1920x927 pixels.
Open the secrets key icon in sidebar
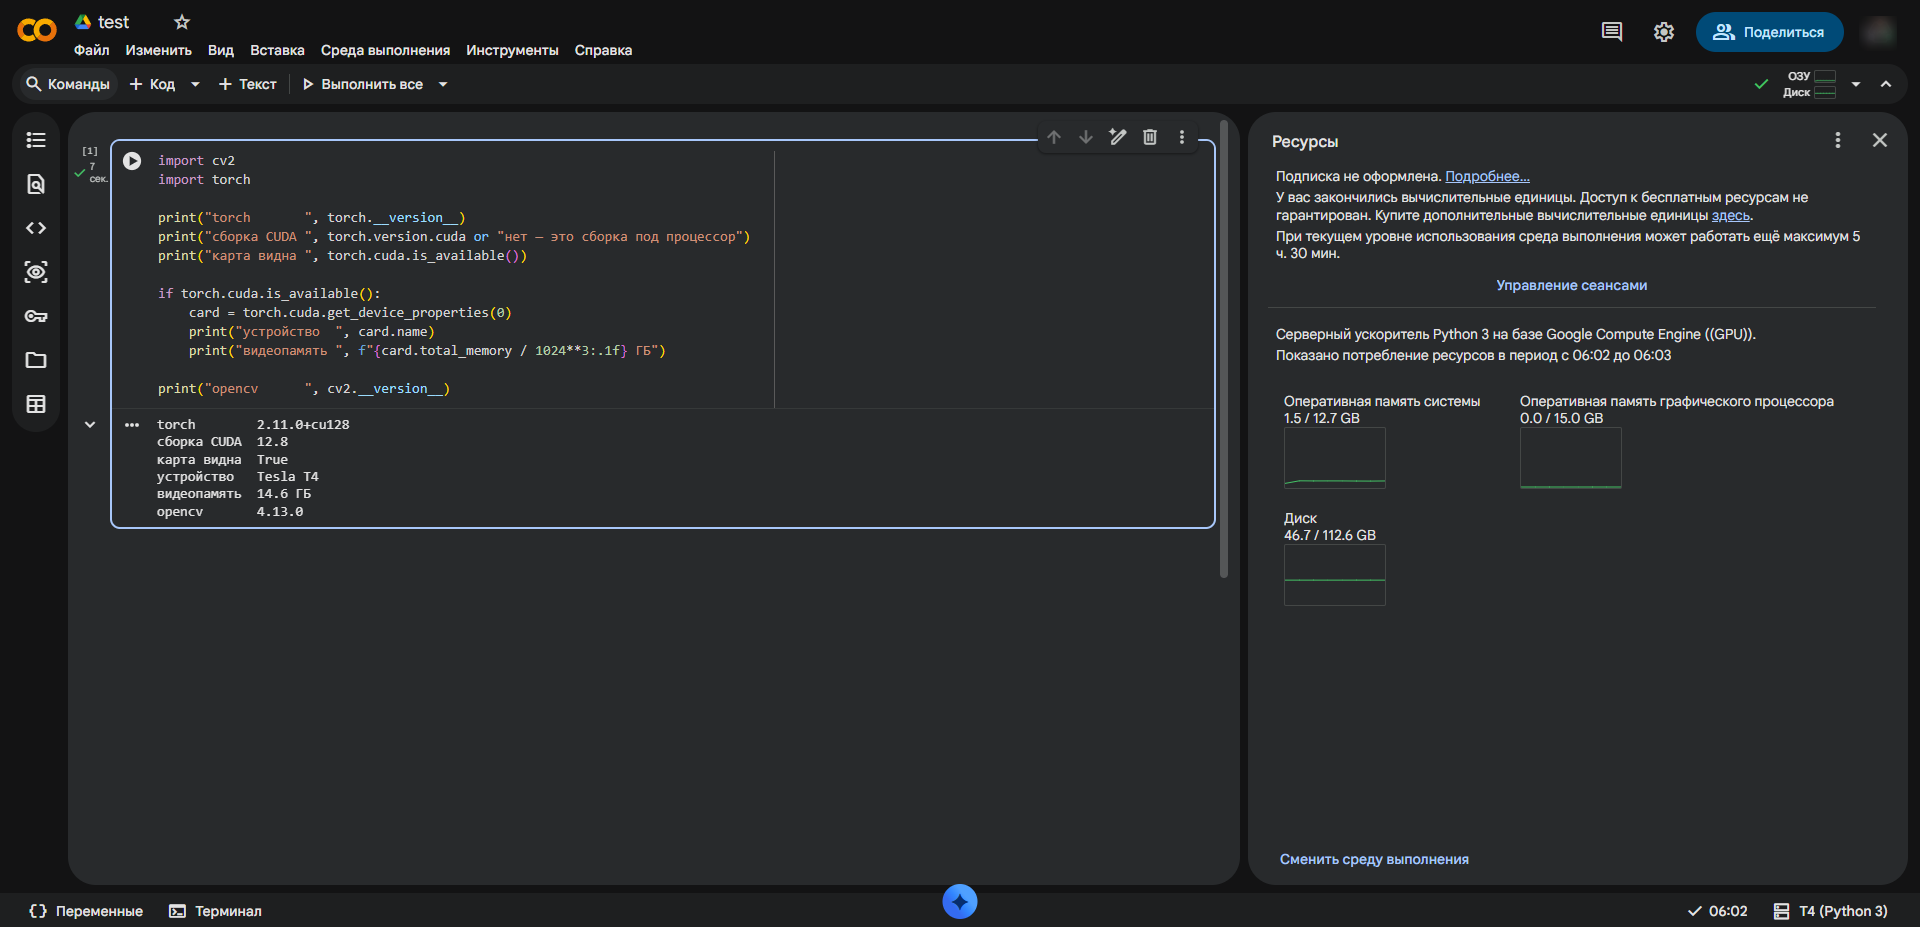click(x=36, y=316)
